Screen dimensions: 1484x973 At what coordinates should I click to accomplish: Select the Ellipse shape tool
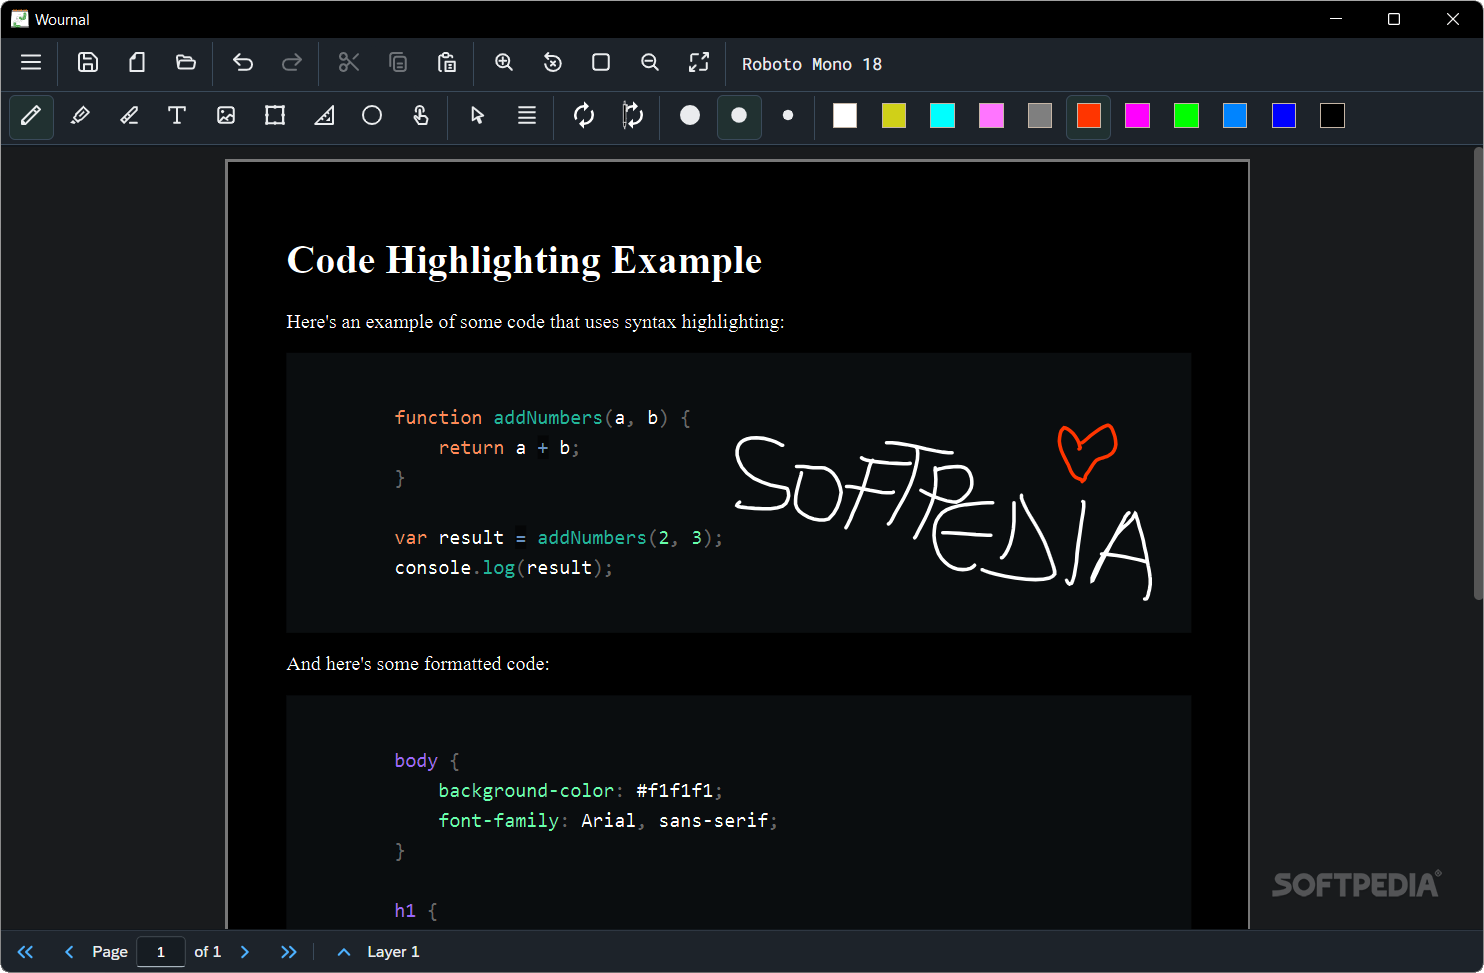point(372,116)
